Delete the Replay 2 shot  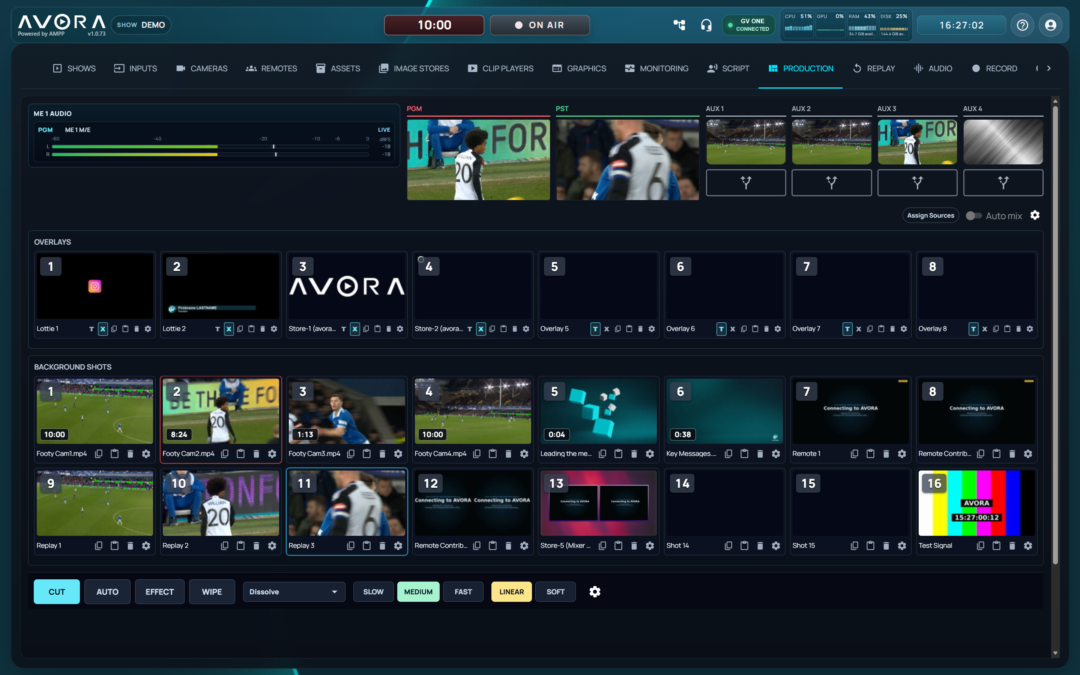pos(256,546)
